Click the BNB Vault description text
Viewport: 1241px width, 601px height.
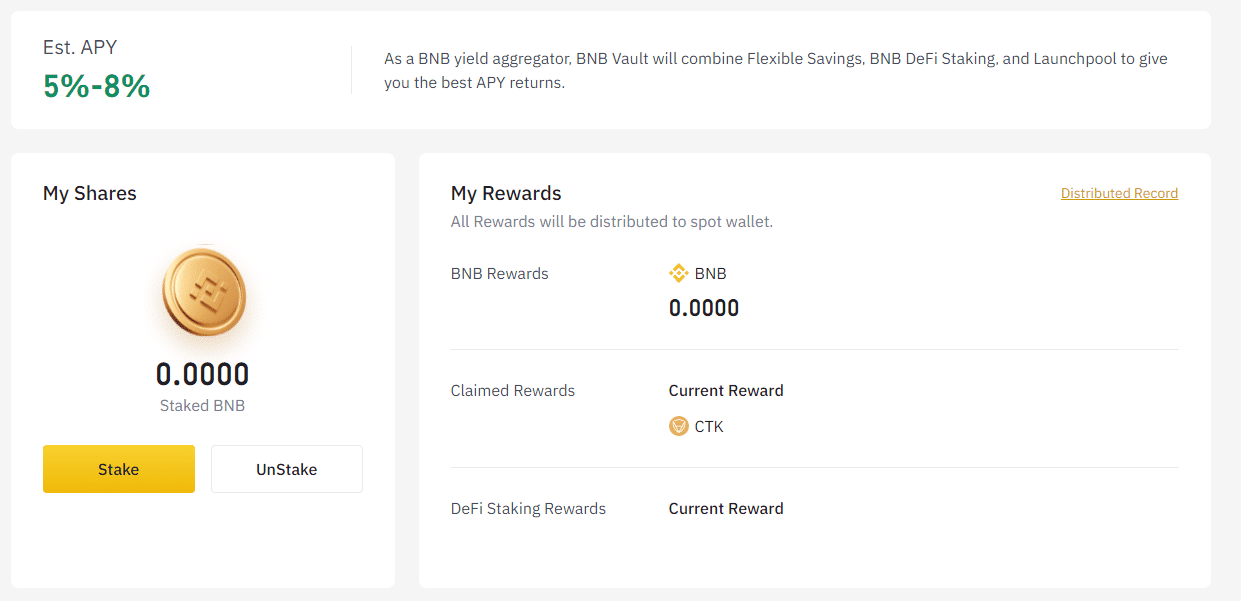775,70
